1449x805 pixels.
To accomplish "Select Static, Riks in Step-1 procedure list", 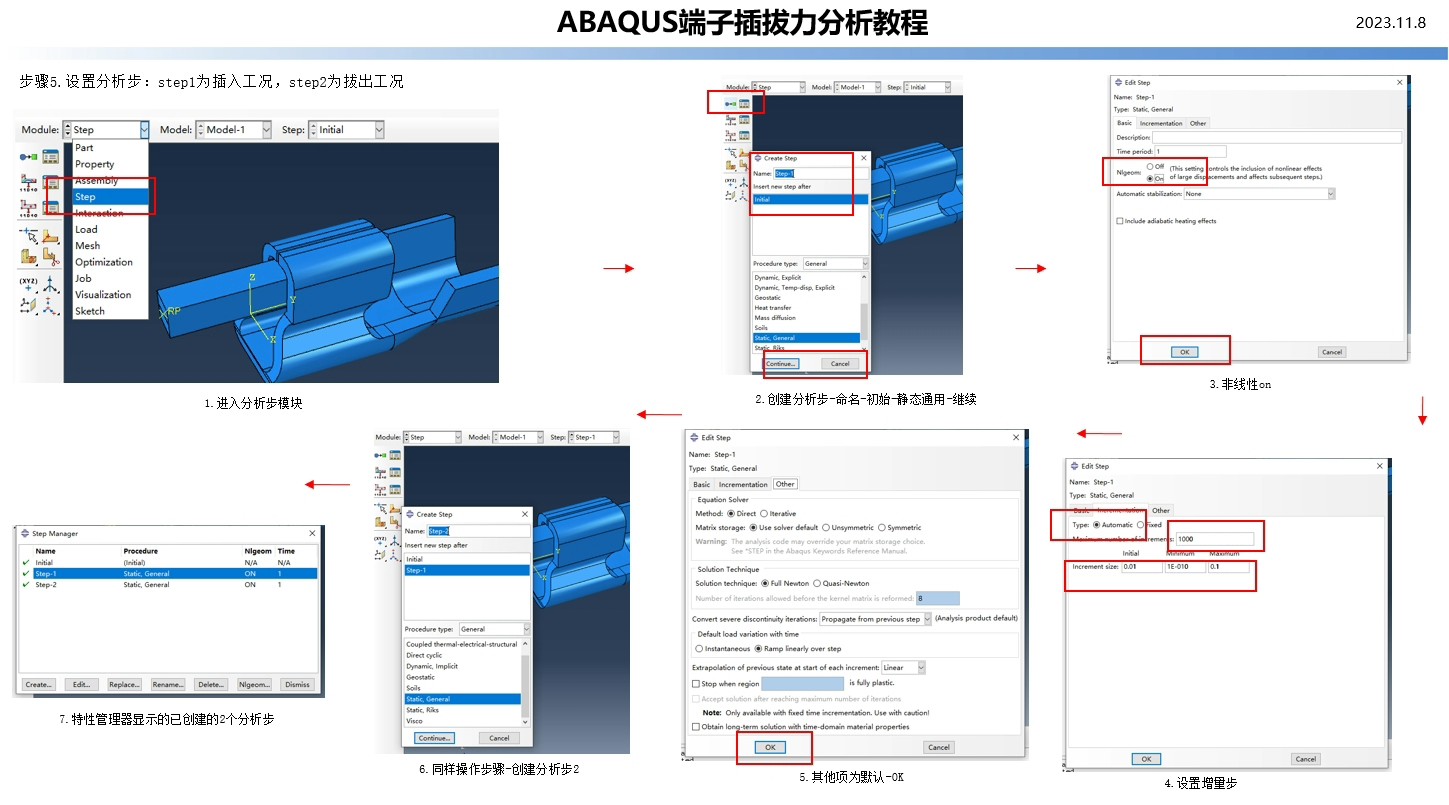I will click(769, 348).
